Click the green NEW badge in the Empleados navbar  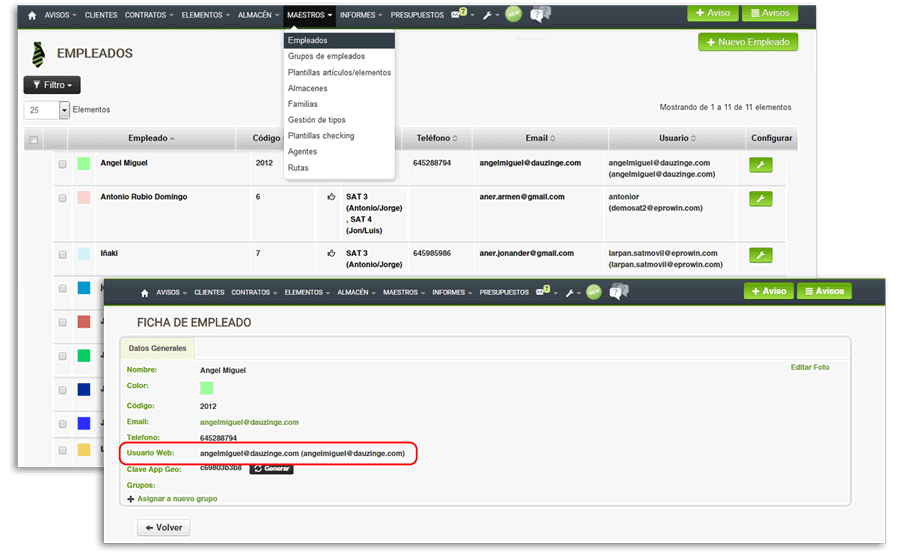pos(513,14)
